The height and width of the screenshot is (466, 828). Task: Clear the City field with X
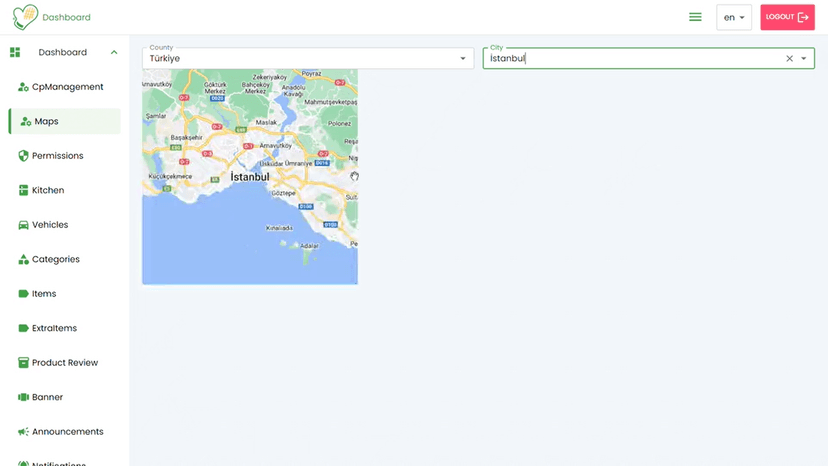[x=789, y=59]
